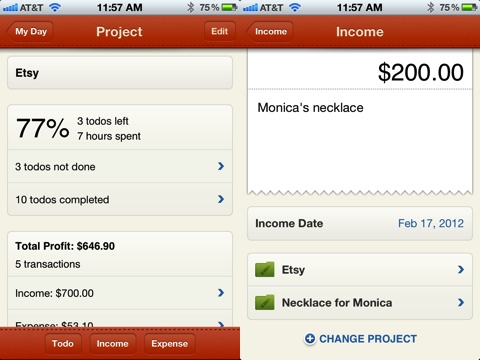Tap the Bluetooth icon in left status bar
Viewport: 480px width, 360px height.
pos(191,7)
